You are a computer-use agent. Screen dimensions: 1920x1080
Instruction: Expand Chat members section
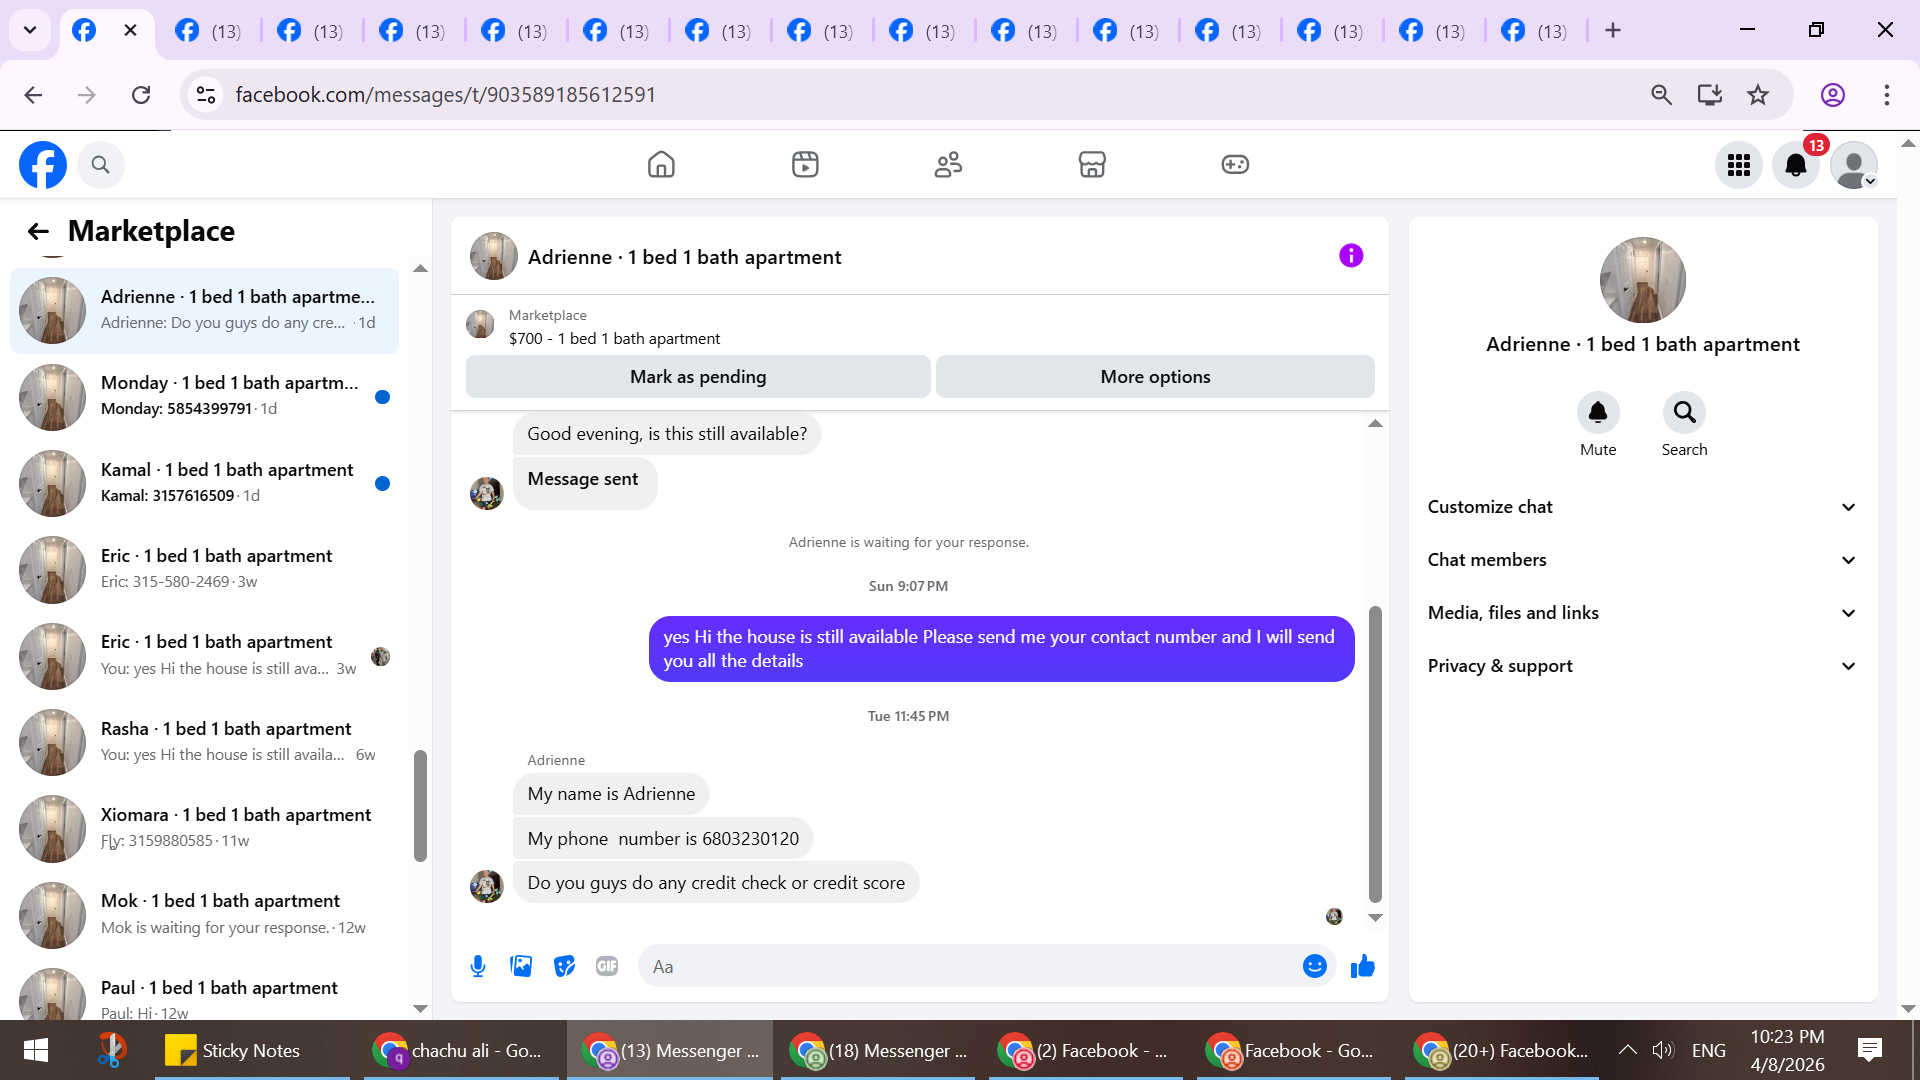(1642, 560)
